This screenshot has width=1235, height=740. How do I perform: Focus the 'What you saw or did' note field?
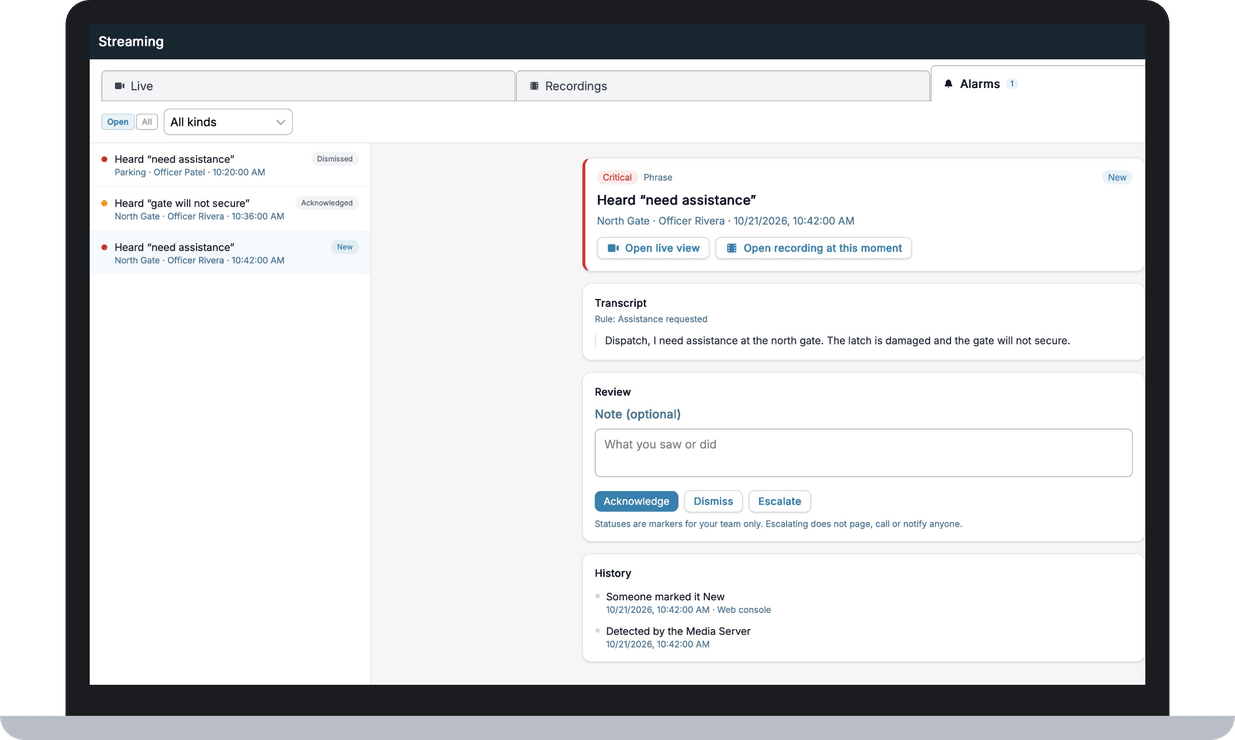863,453
